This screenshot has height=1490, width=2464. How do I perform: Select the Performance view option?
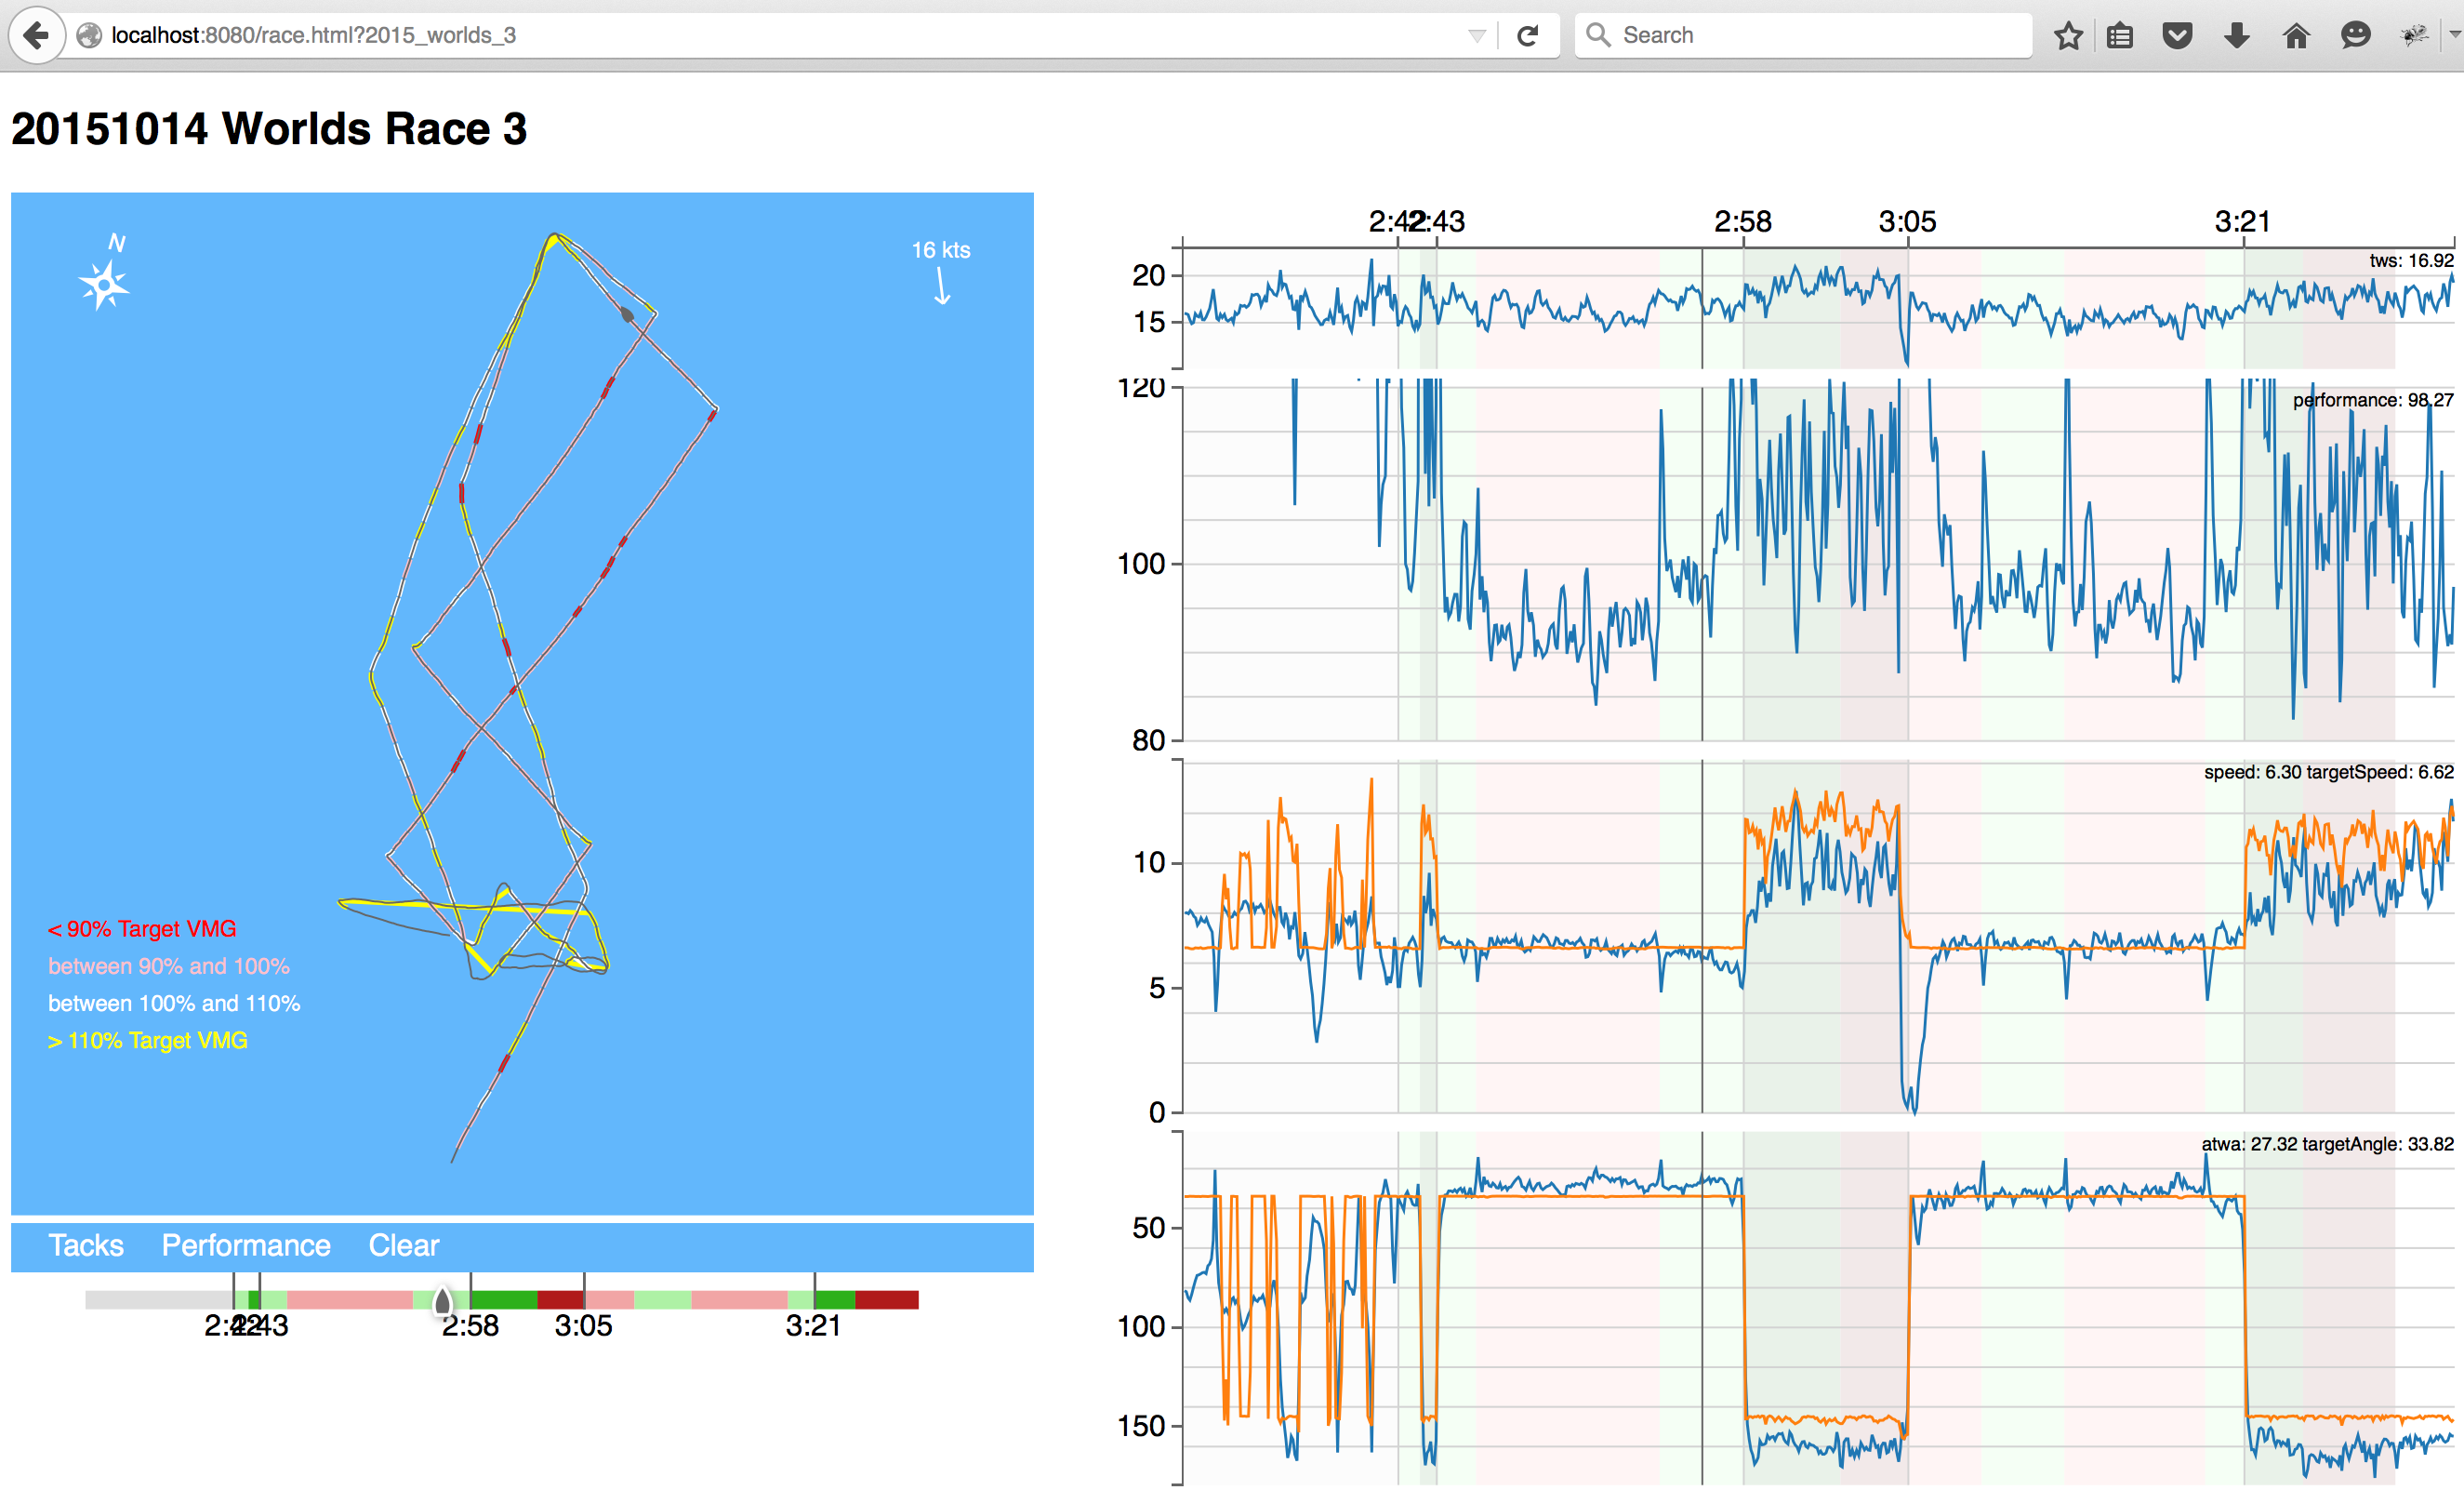click(246, 1245)
